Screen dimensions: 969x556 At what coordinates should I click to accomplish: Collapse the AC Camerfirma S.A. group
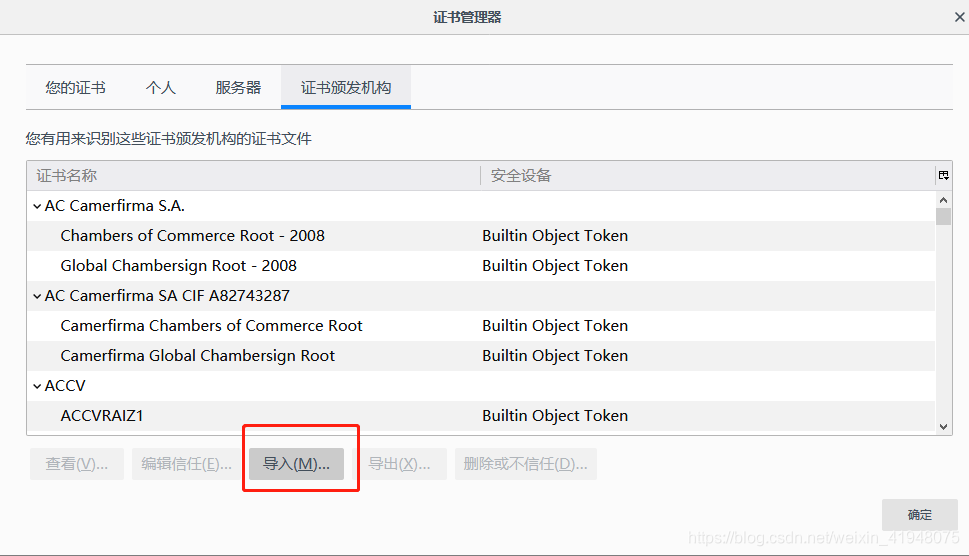[37, 206]
